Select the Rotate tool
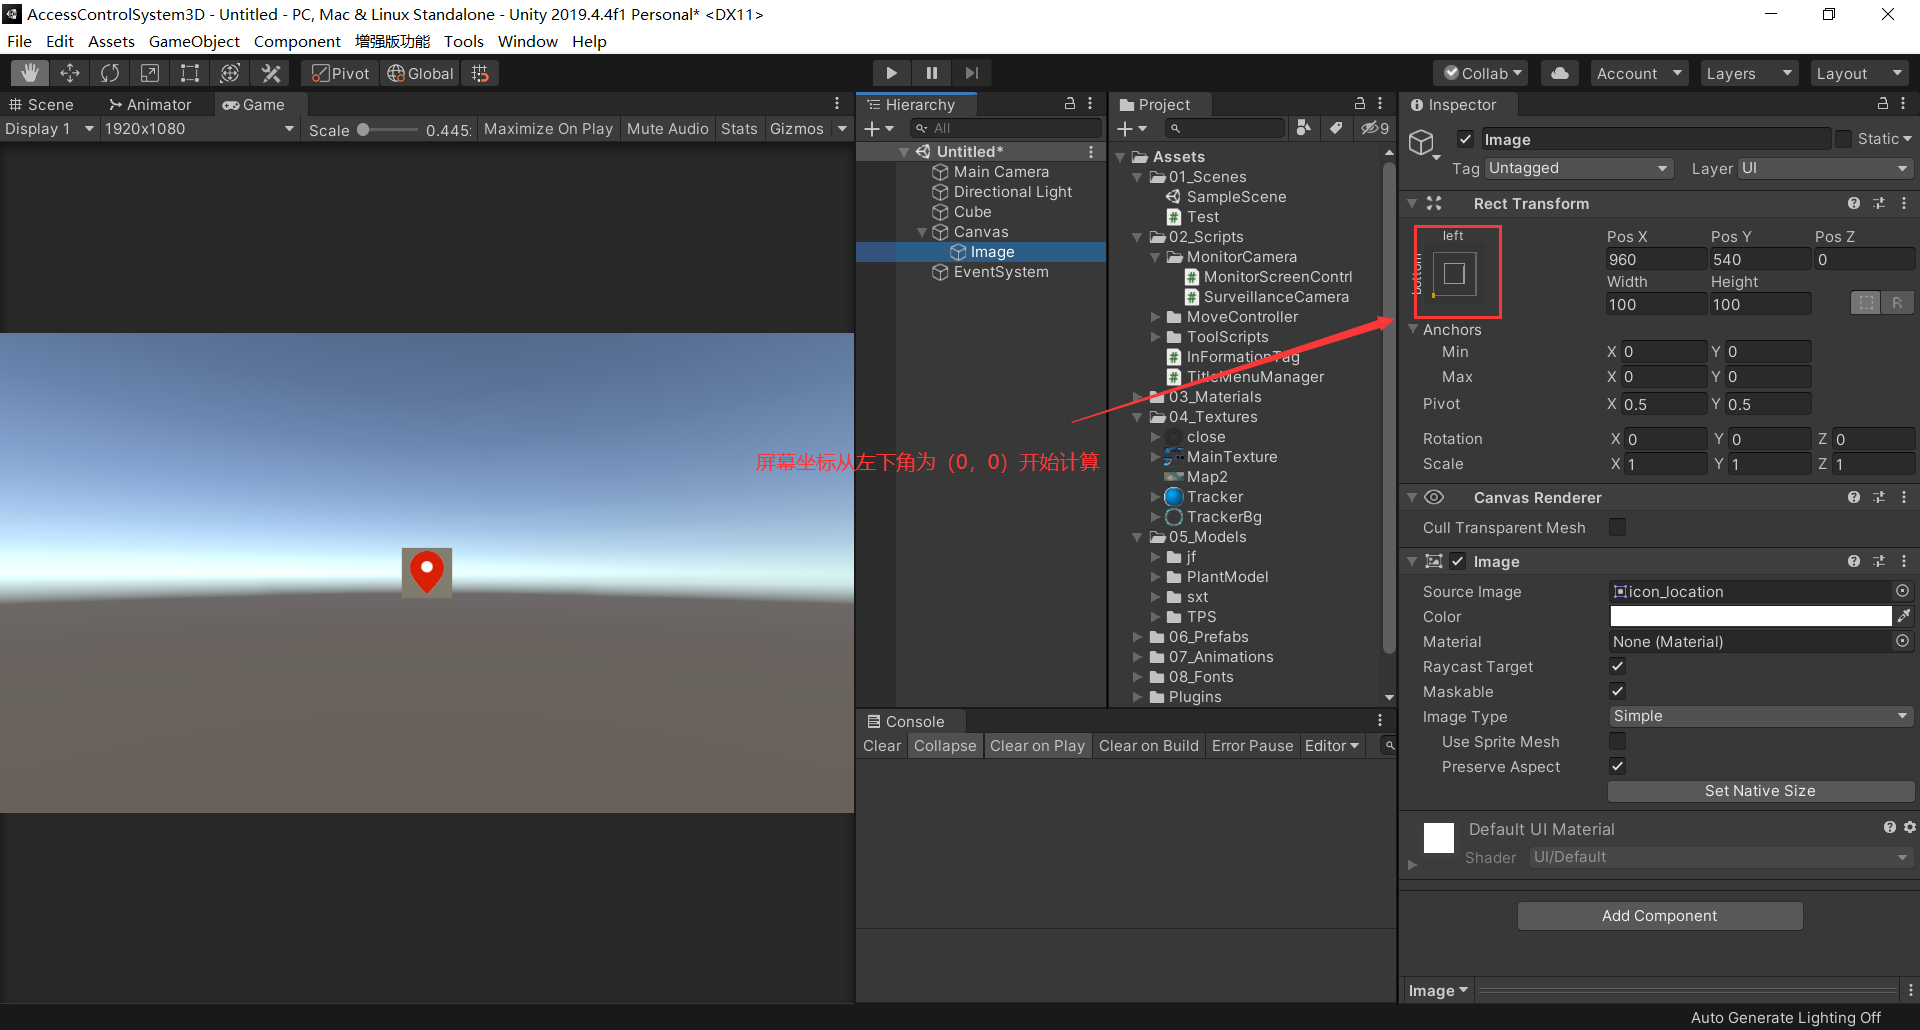The image size is (1920, 1030). (x=110, y=72)
